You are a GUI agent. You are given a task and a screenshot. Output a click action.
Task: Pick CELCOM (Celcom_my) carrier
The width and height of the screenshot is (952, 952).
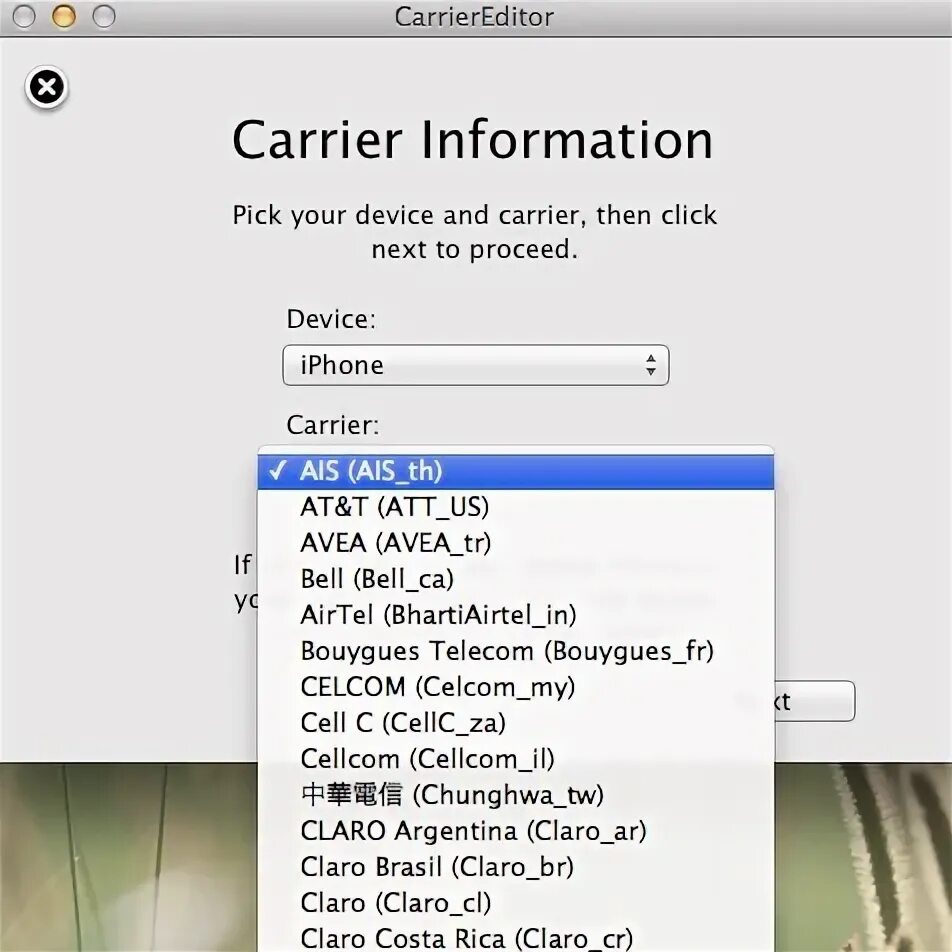(515, 687)
